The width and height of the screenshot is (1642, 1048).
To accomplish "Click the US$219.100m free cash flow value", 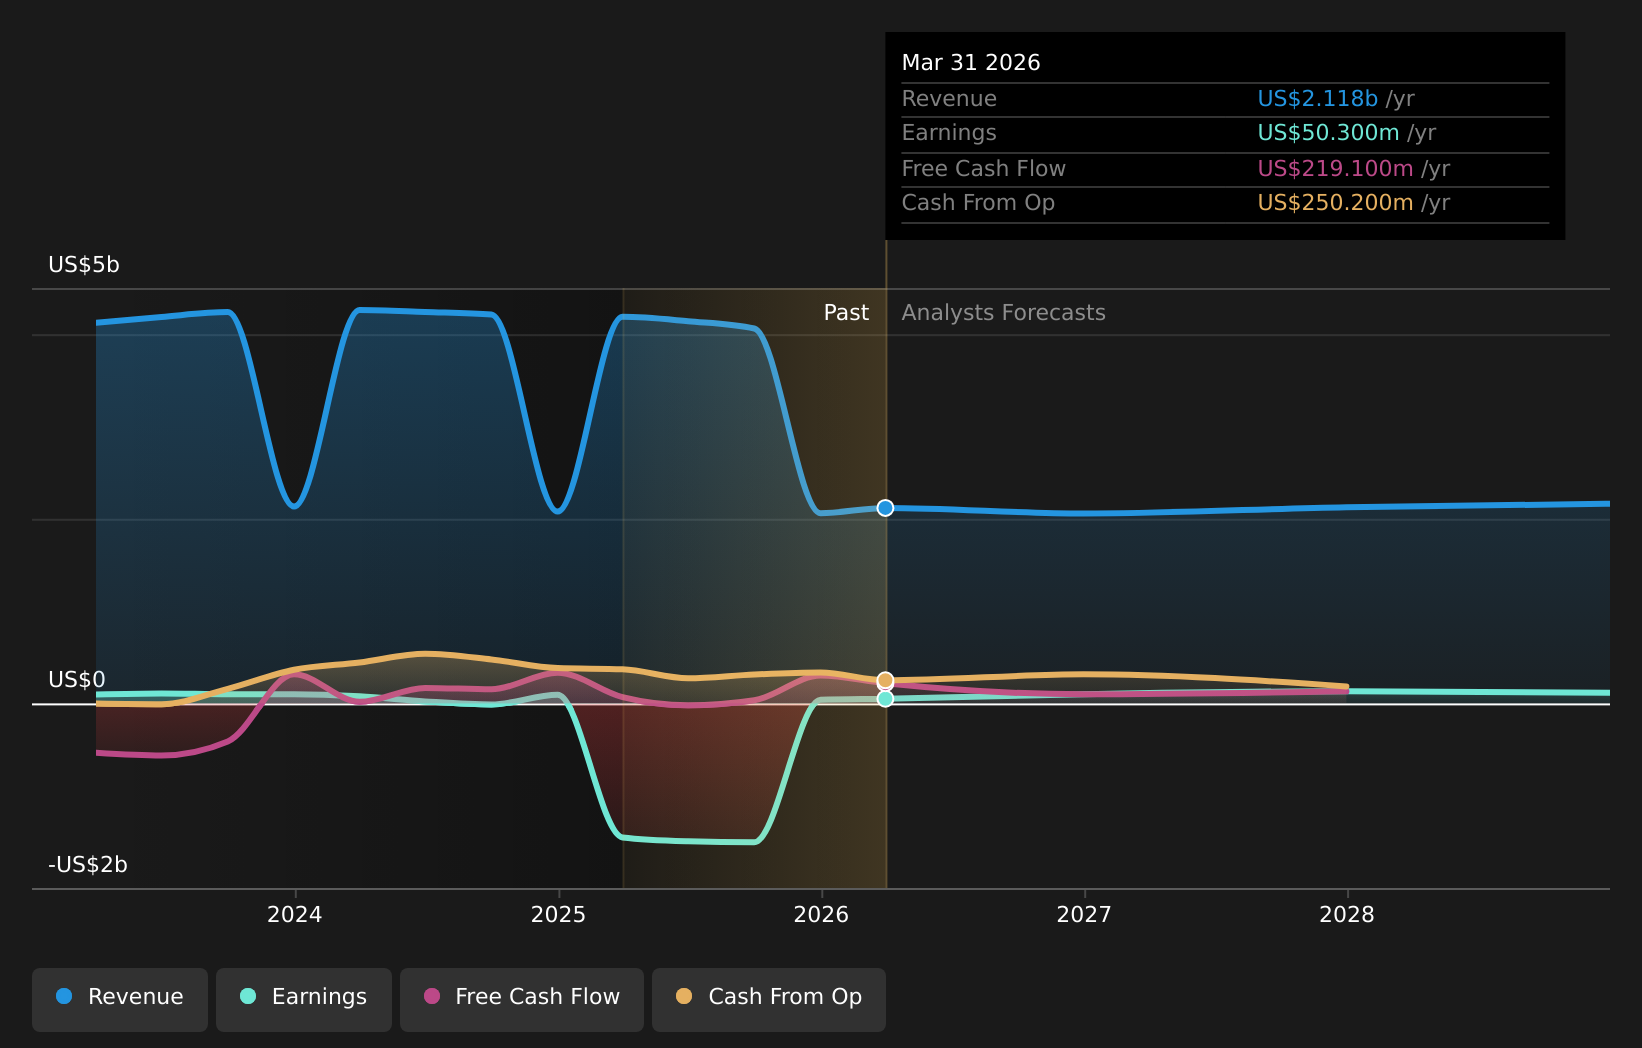I will [1335, 169].
